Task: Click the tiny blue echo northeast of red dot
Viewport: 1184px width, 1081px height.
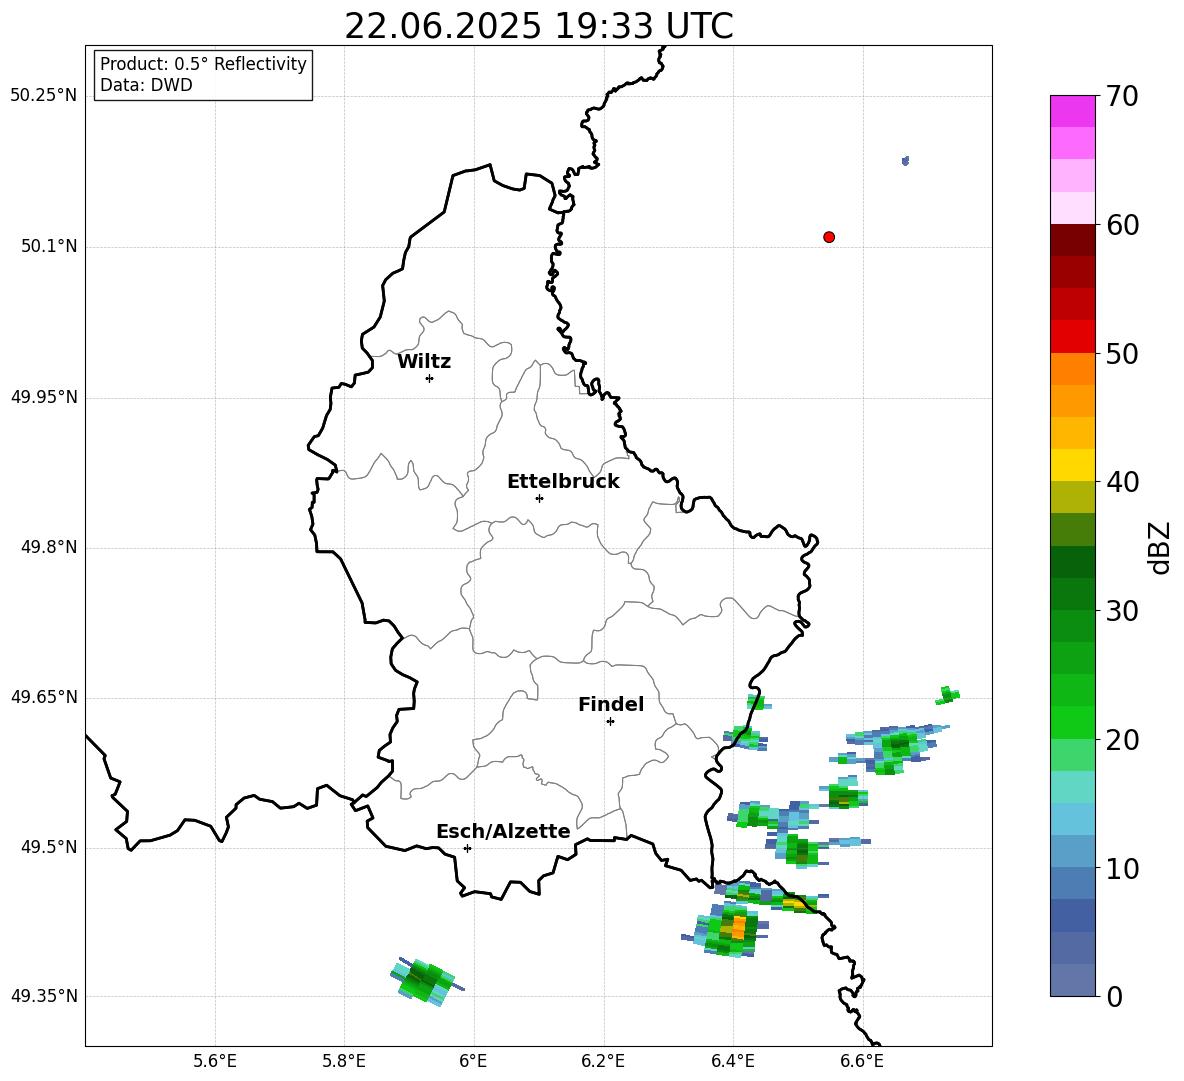Action: (905, 161)
